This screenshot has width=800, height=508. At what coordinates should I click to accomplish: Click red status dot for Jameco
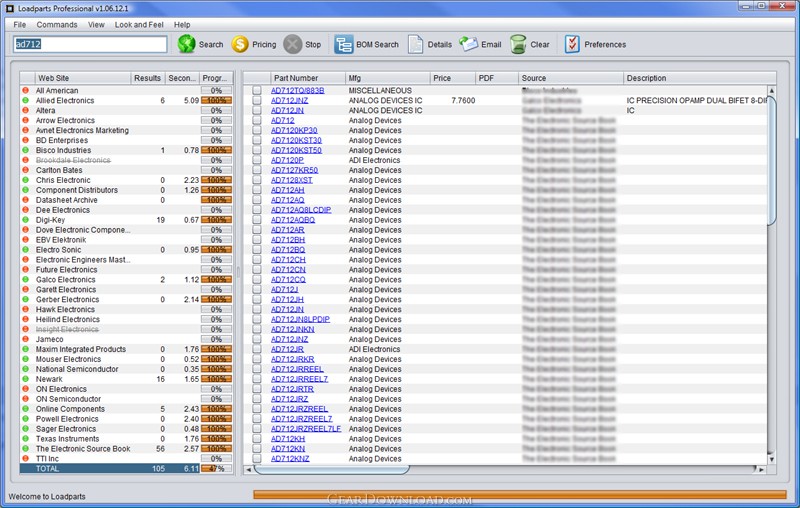pos(26,339)
